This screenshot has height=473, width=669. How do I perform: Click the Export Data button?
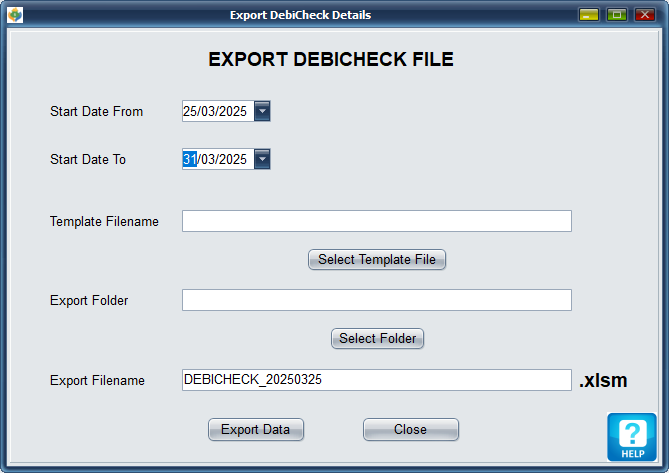tap(255, 430)
